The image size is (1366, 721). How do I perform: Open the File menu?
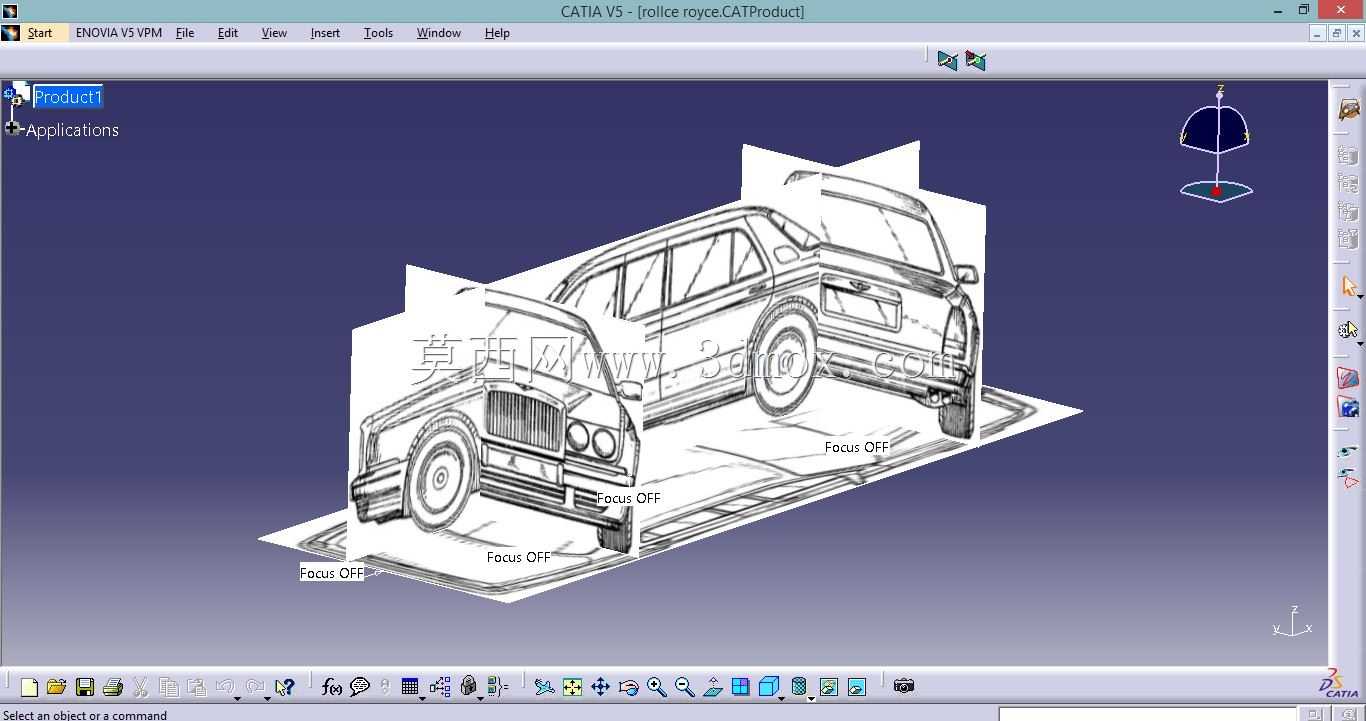click(185, 33)
